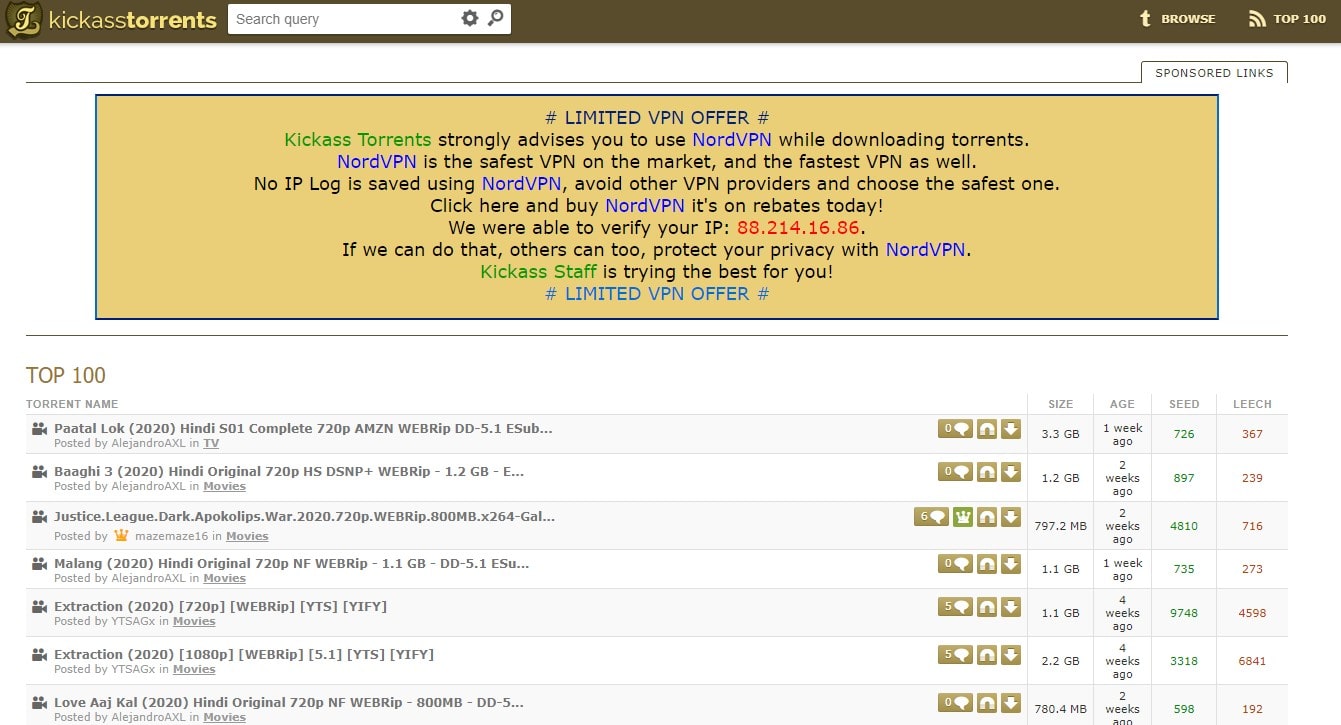Click the size value 3.3 GB
The height and width of the screenshot is (725, 1341).
click(x=1060, y=434)
